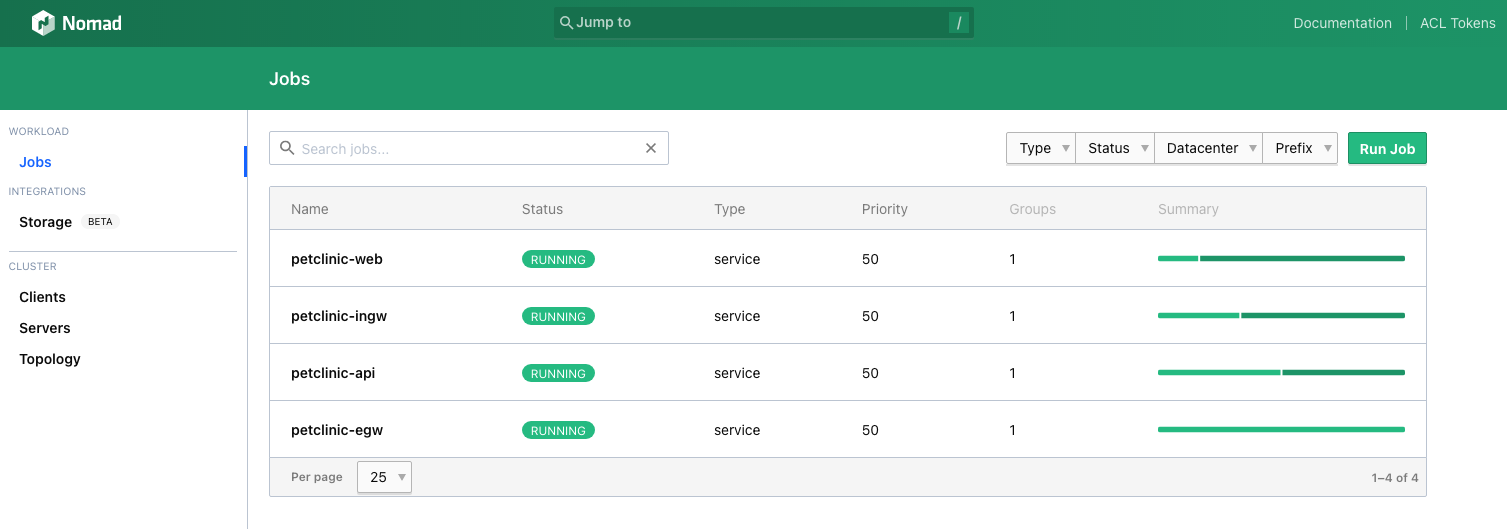The image size is (1507, 529).
Task: Open the petclinic-web job
Action: click(337, 259)
